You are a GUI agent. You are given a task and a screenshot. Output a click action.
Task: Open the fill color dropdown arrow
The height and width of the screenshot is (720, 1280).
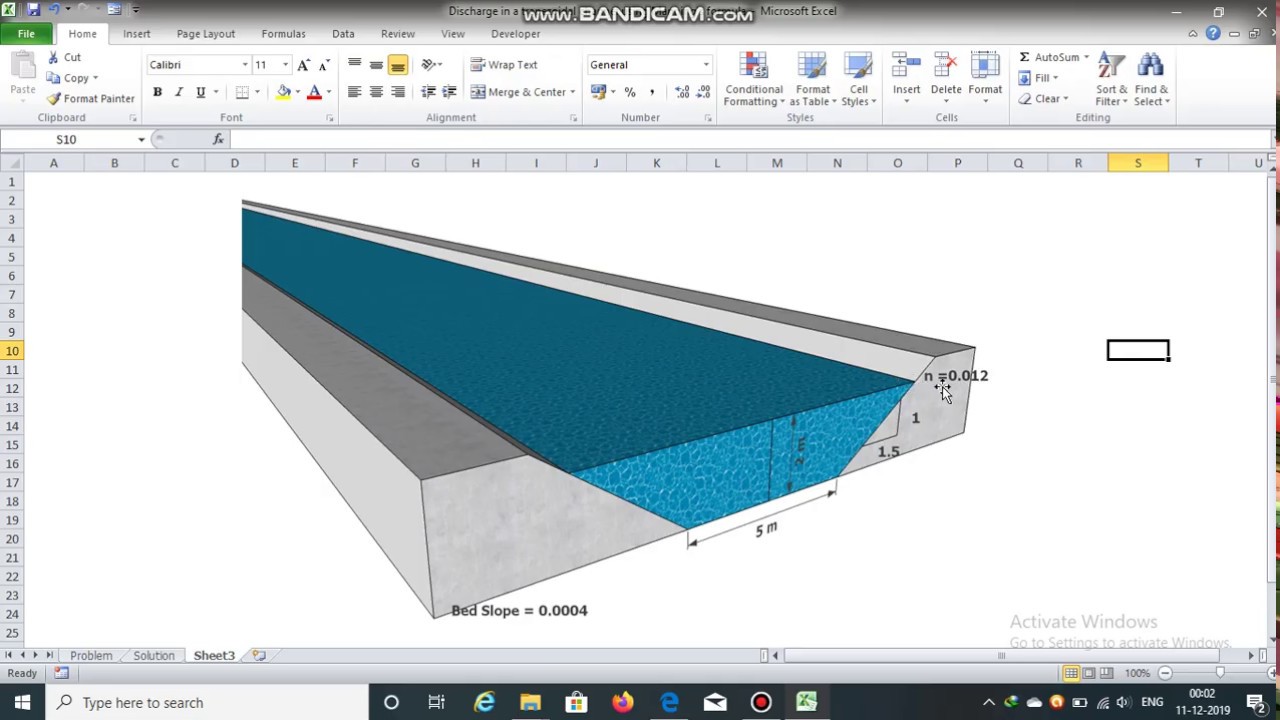(x=297, y=92)
